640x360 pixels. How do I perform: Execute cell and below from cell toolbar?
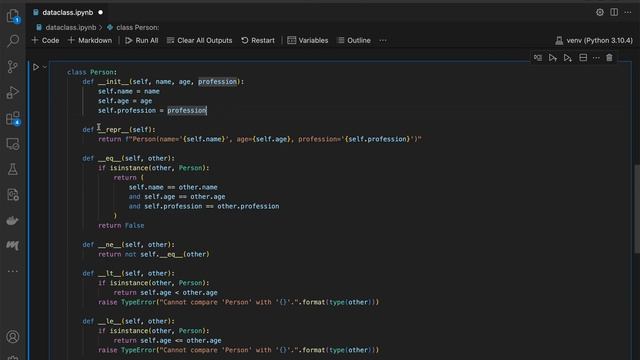point(568,58)
